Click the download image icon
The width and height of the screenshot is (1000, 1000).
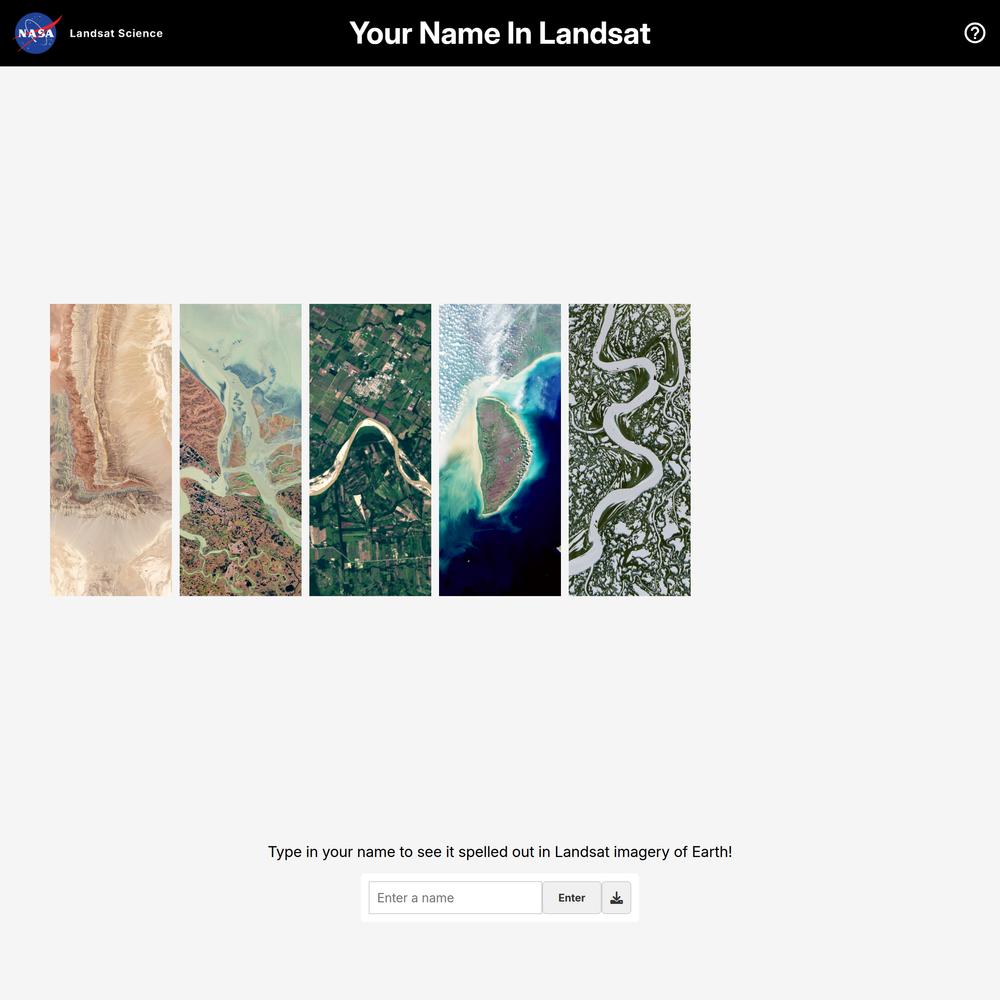616,897
